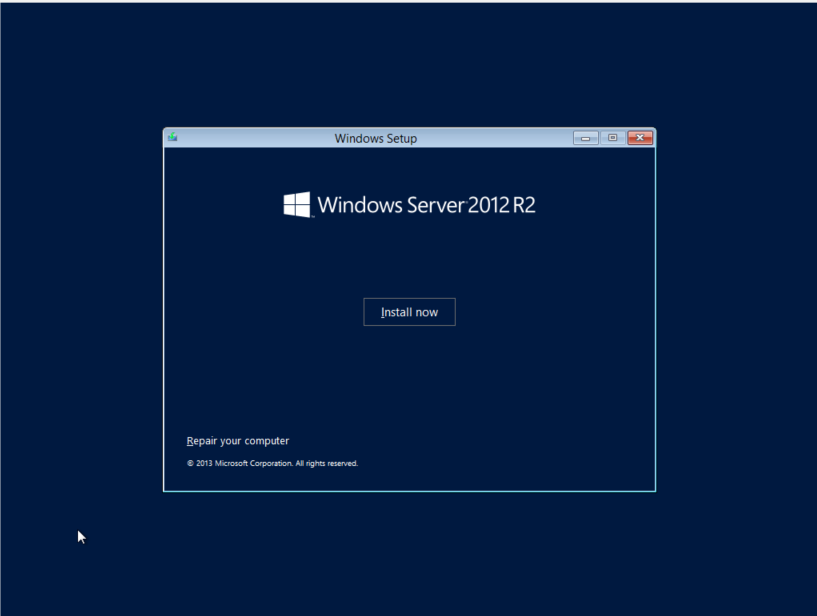Click the "All rights reserved" text

(x=327, y=464)
